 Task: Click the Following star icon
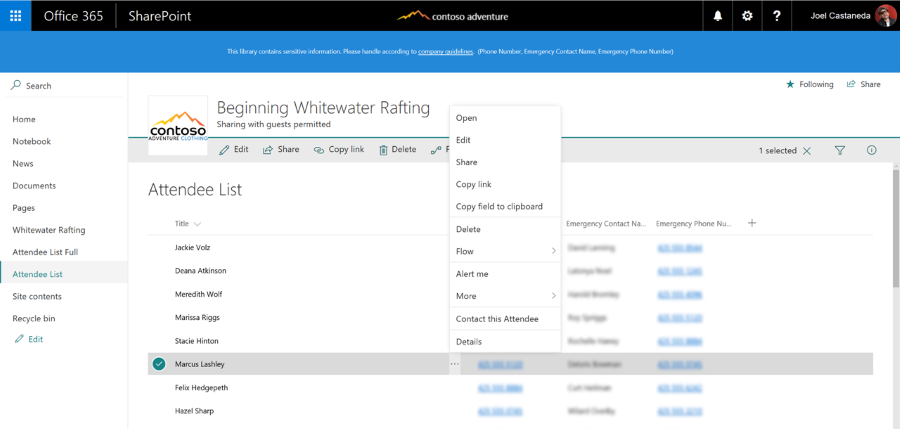pos(790,84)
